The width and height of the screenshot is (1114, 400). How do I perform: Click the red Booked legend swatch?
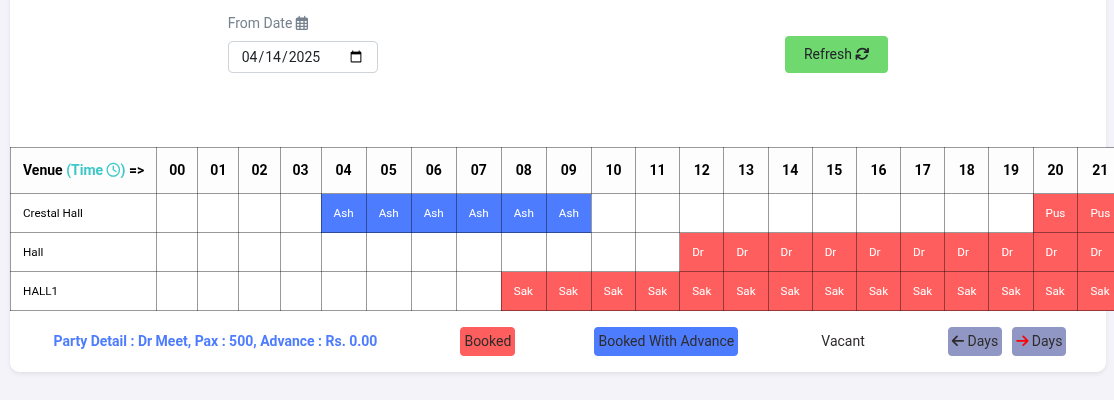pyautogui.click(x=487, y=341)
